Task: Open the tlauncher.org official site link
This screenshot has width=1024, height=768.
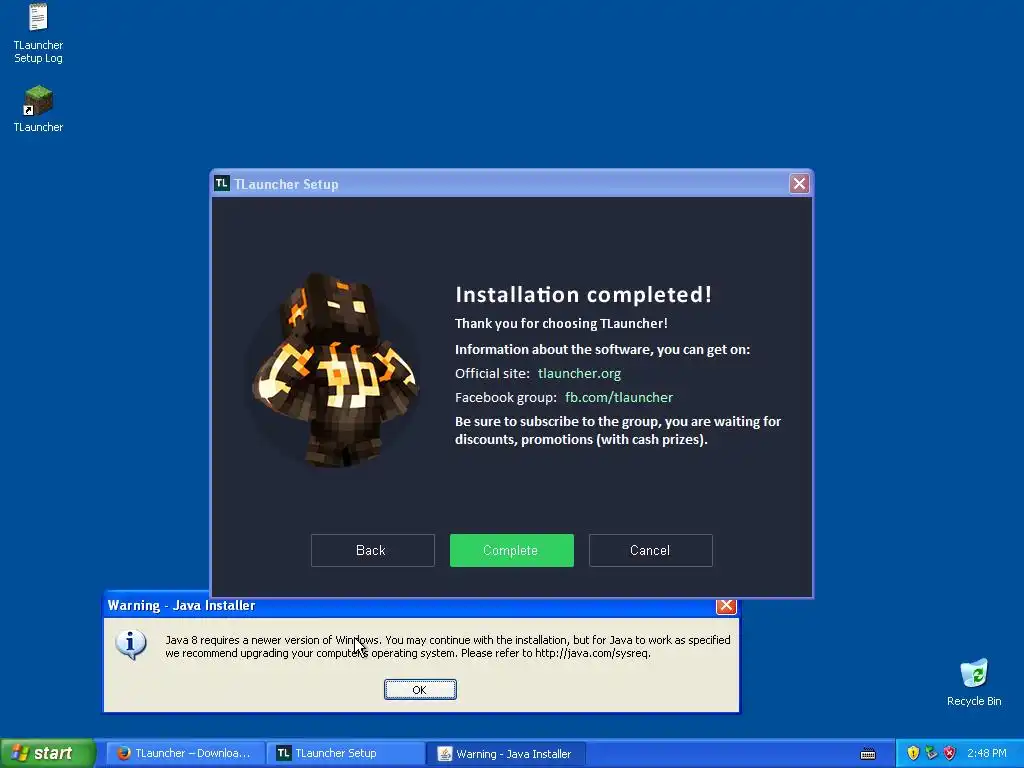Action: (x=579, y=374)
